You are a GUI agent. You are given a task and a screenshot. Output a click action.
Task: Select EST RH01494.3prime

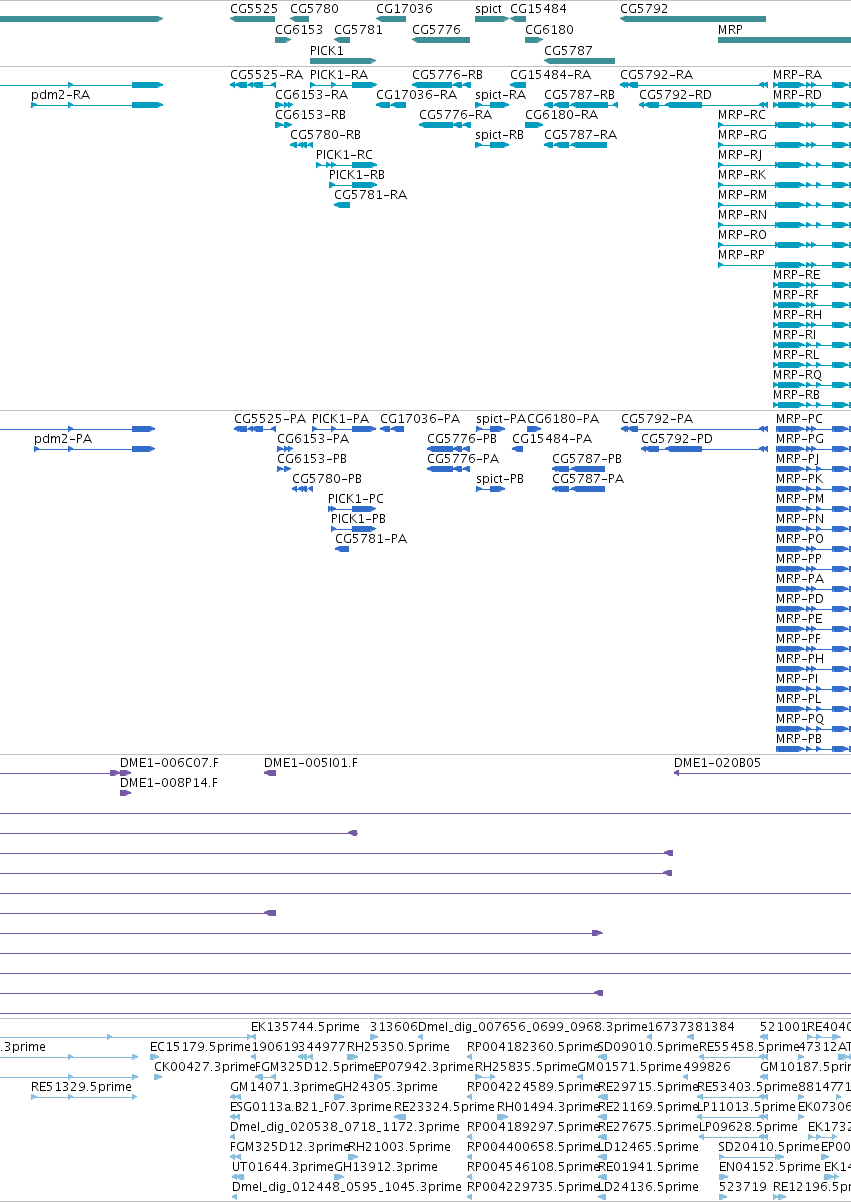point(548,1107)
